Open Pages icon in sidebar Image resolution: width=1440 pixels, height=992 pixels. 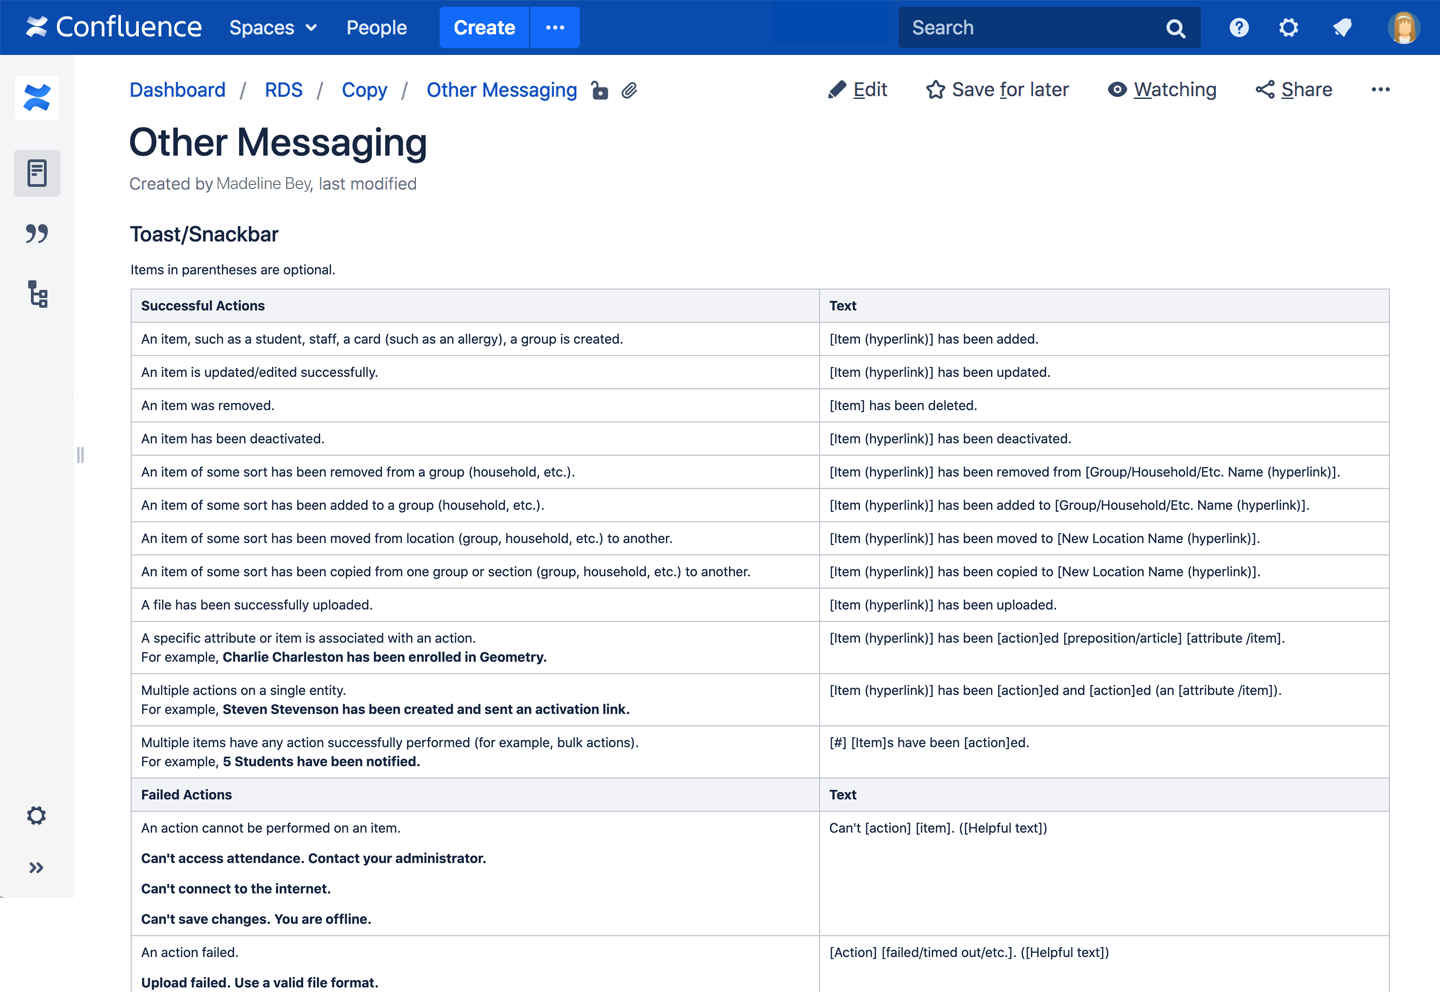tap(37, 173)
